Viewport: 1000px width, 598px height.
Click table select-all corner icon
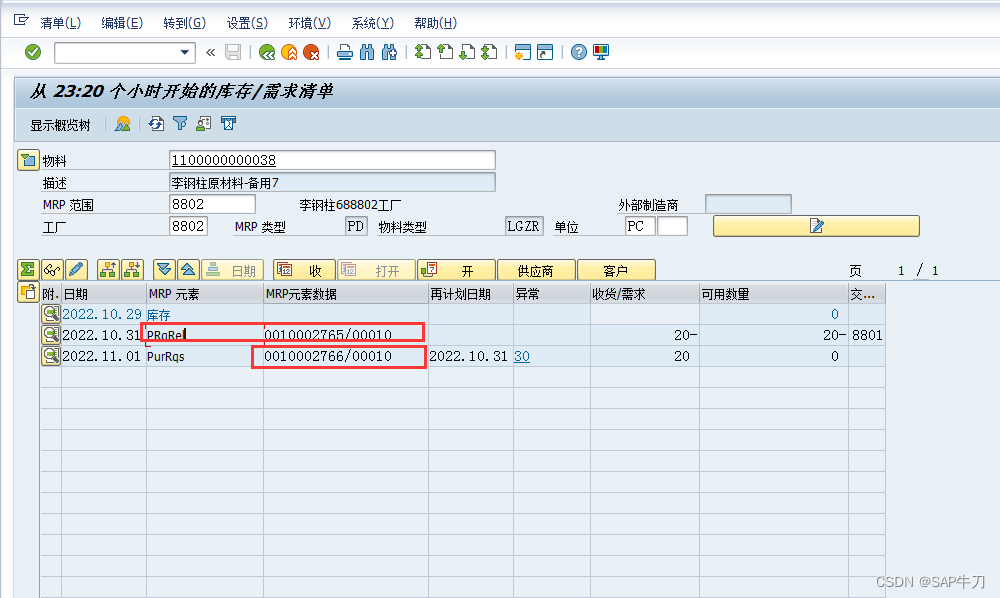[28, 293]
